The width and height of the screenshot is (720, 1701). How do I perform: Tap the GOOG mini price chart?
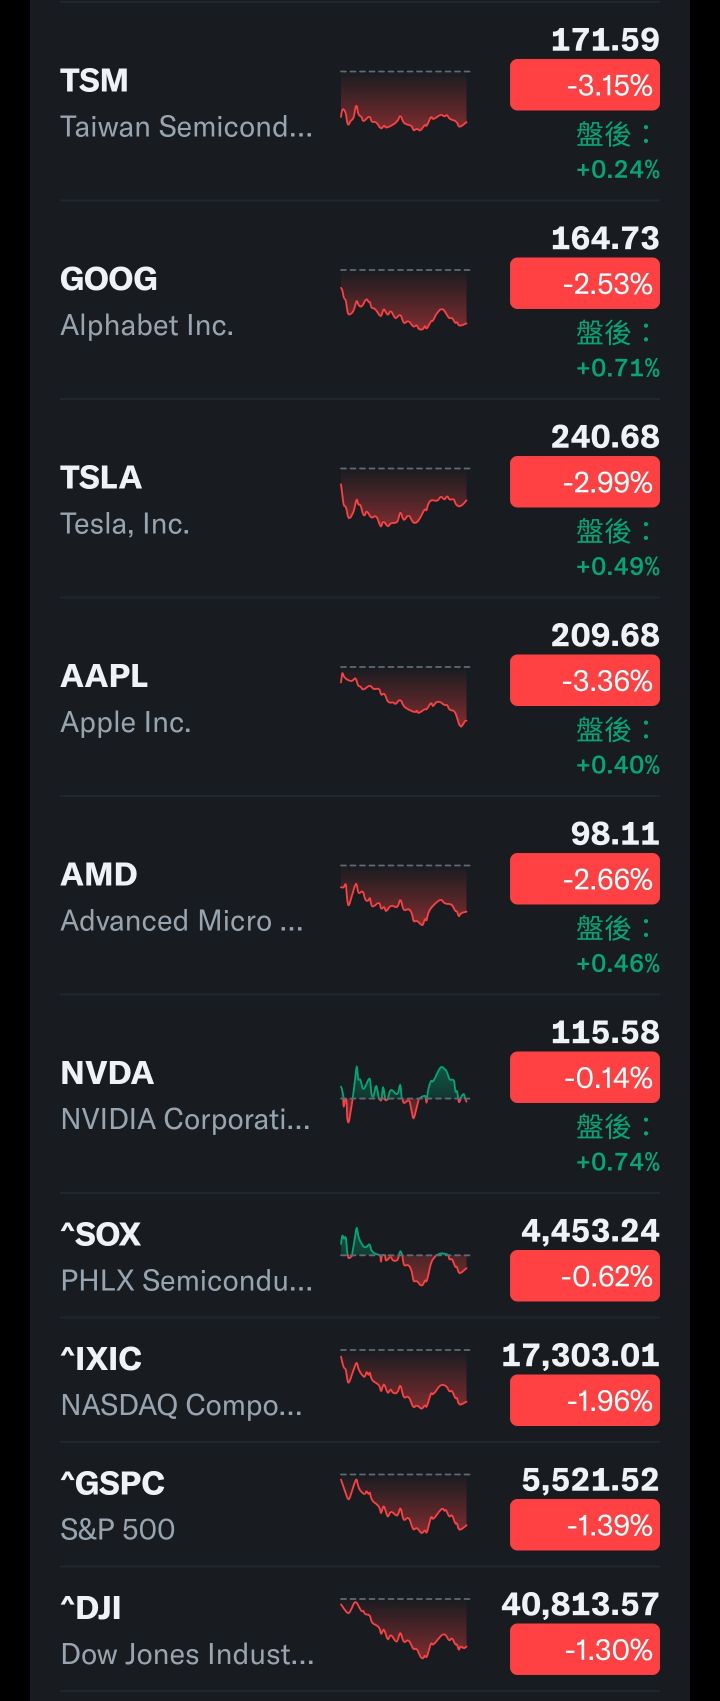click(x=404, y=299)
